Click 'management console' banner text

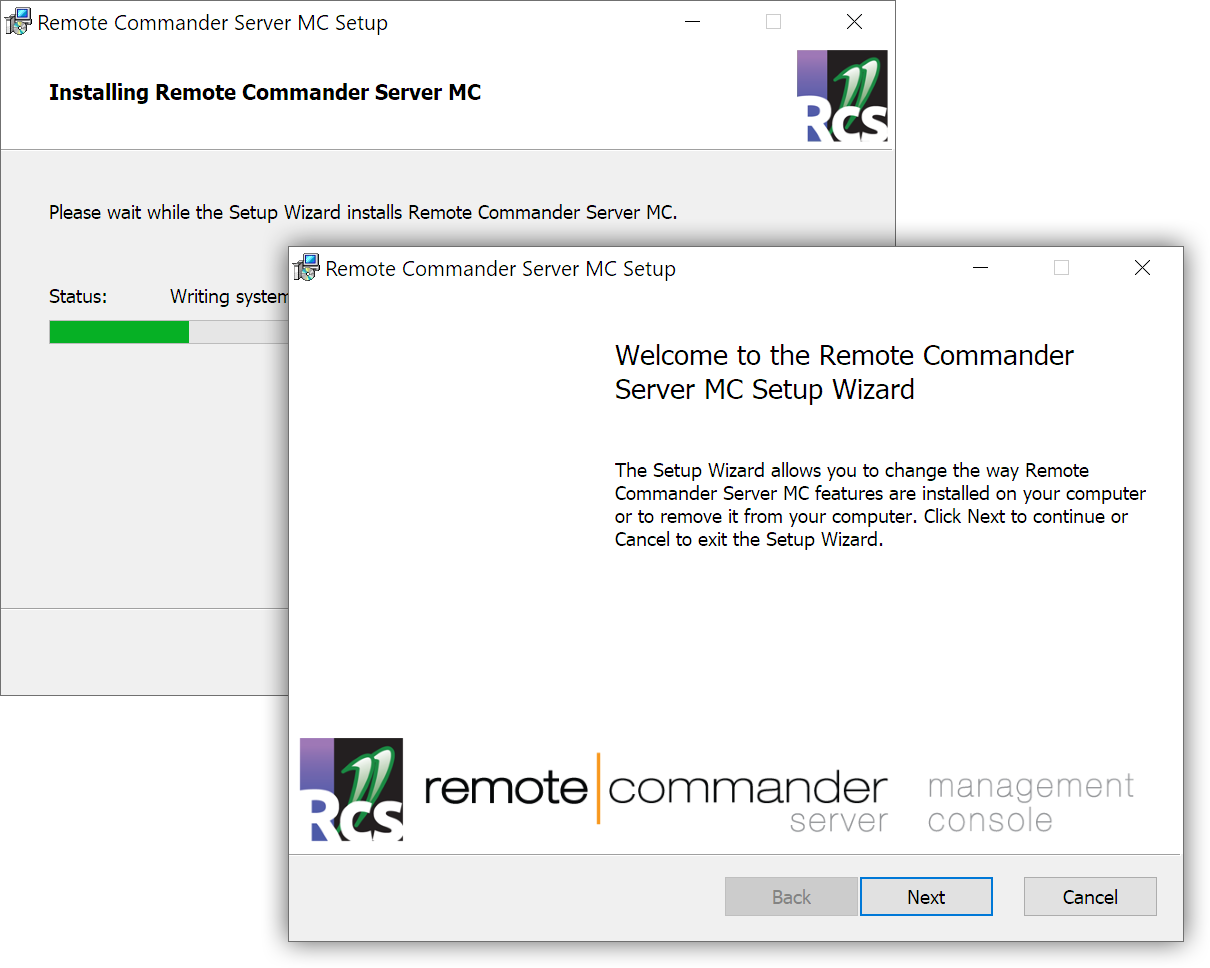pos(1030,803)
